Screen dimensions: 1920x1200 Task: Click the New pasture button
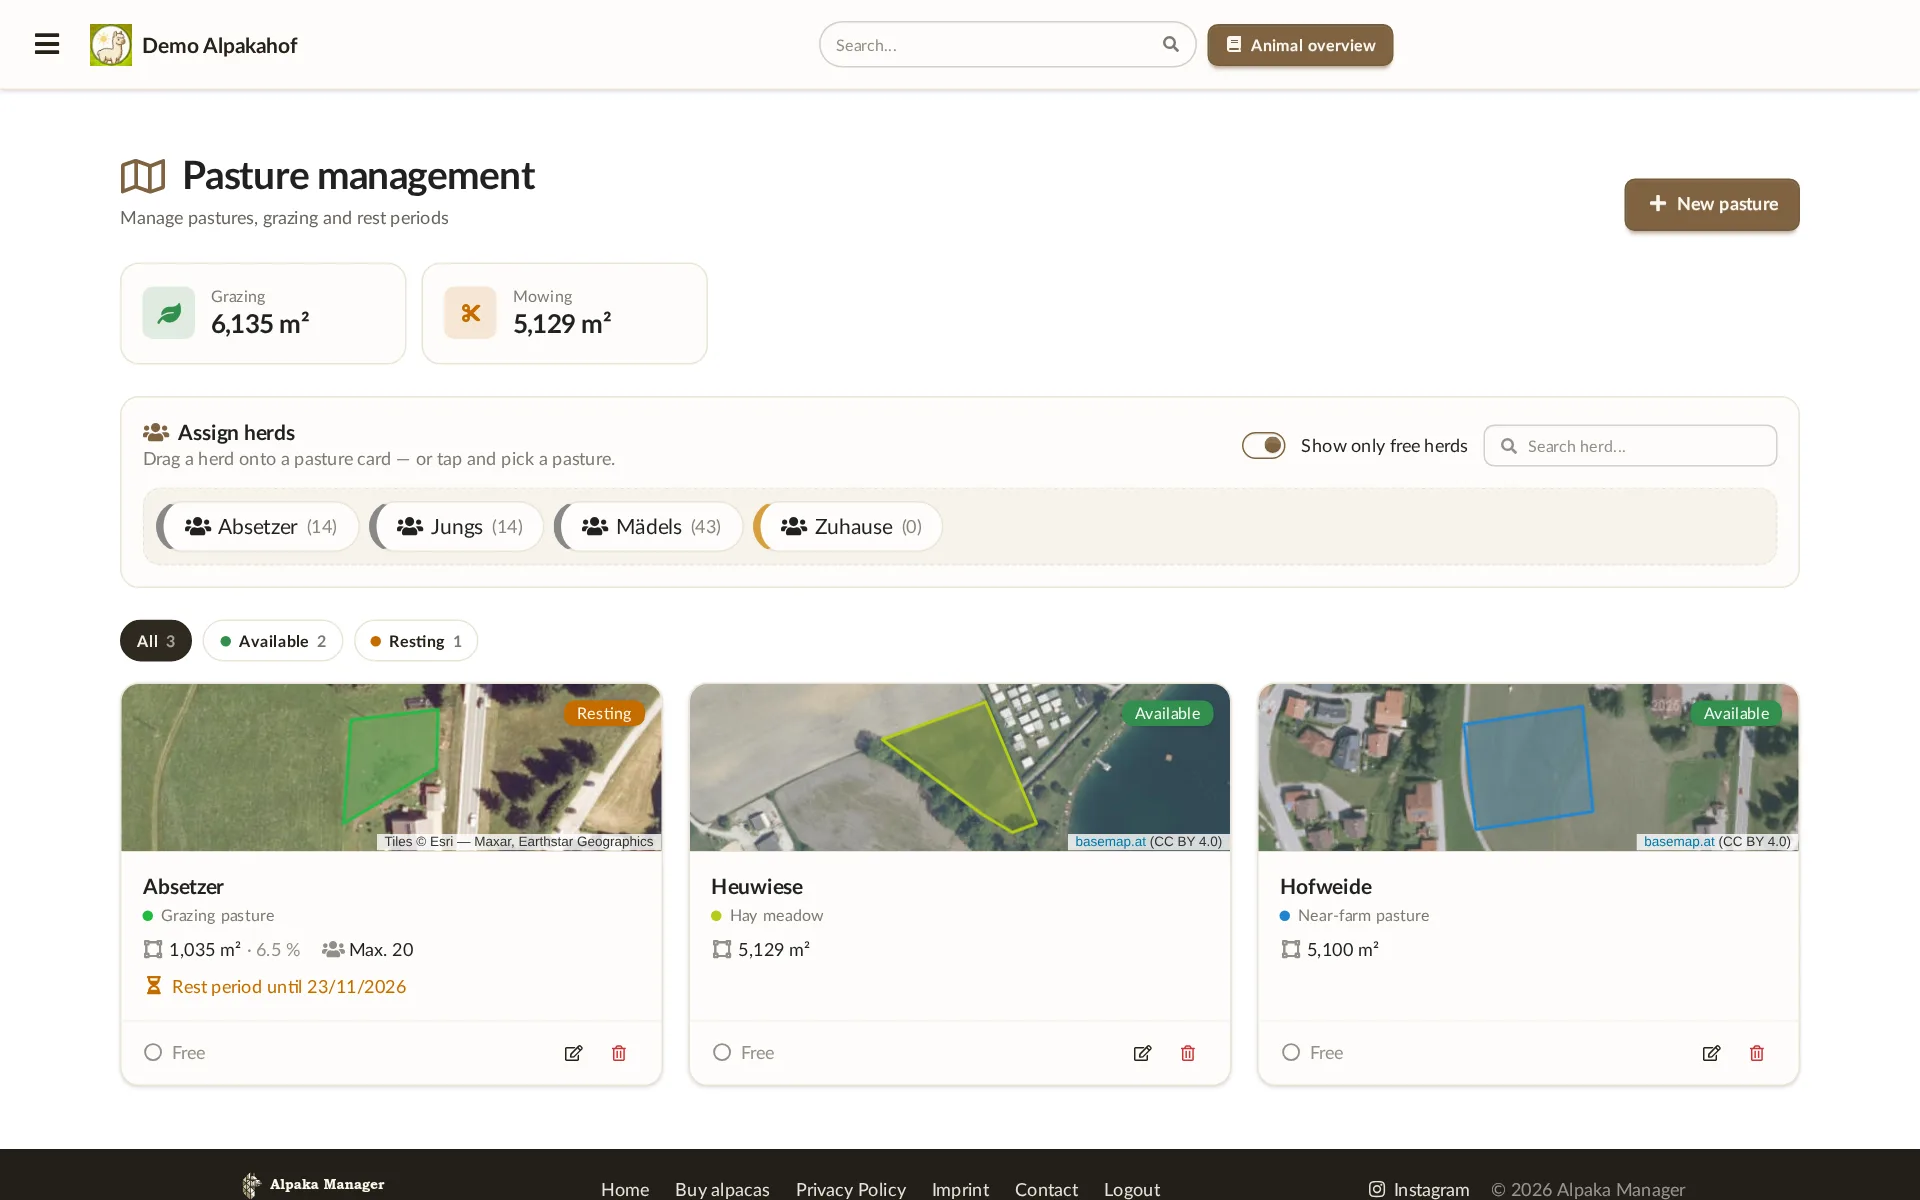1711,204
